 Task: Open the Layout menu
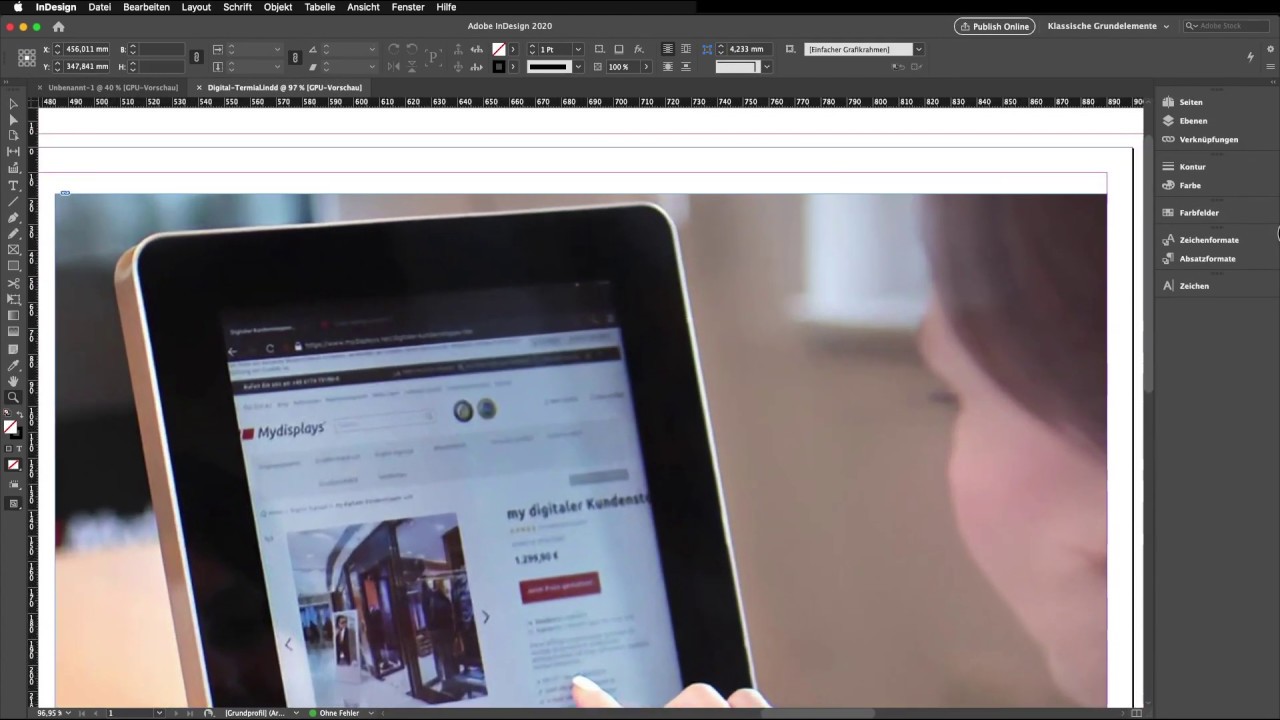196,7
